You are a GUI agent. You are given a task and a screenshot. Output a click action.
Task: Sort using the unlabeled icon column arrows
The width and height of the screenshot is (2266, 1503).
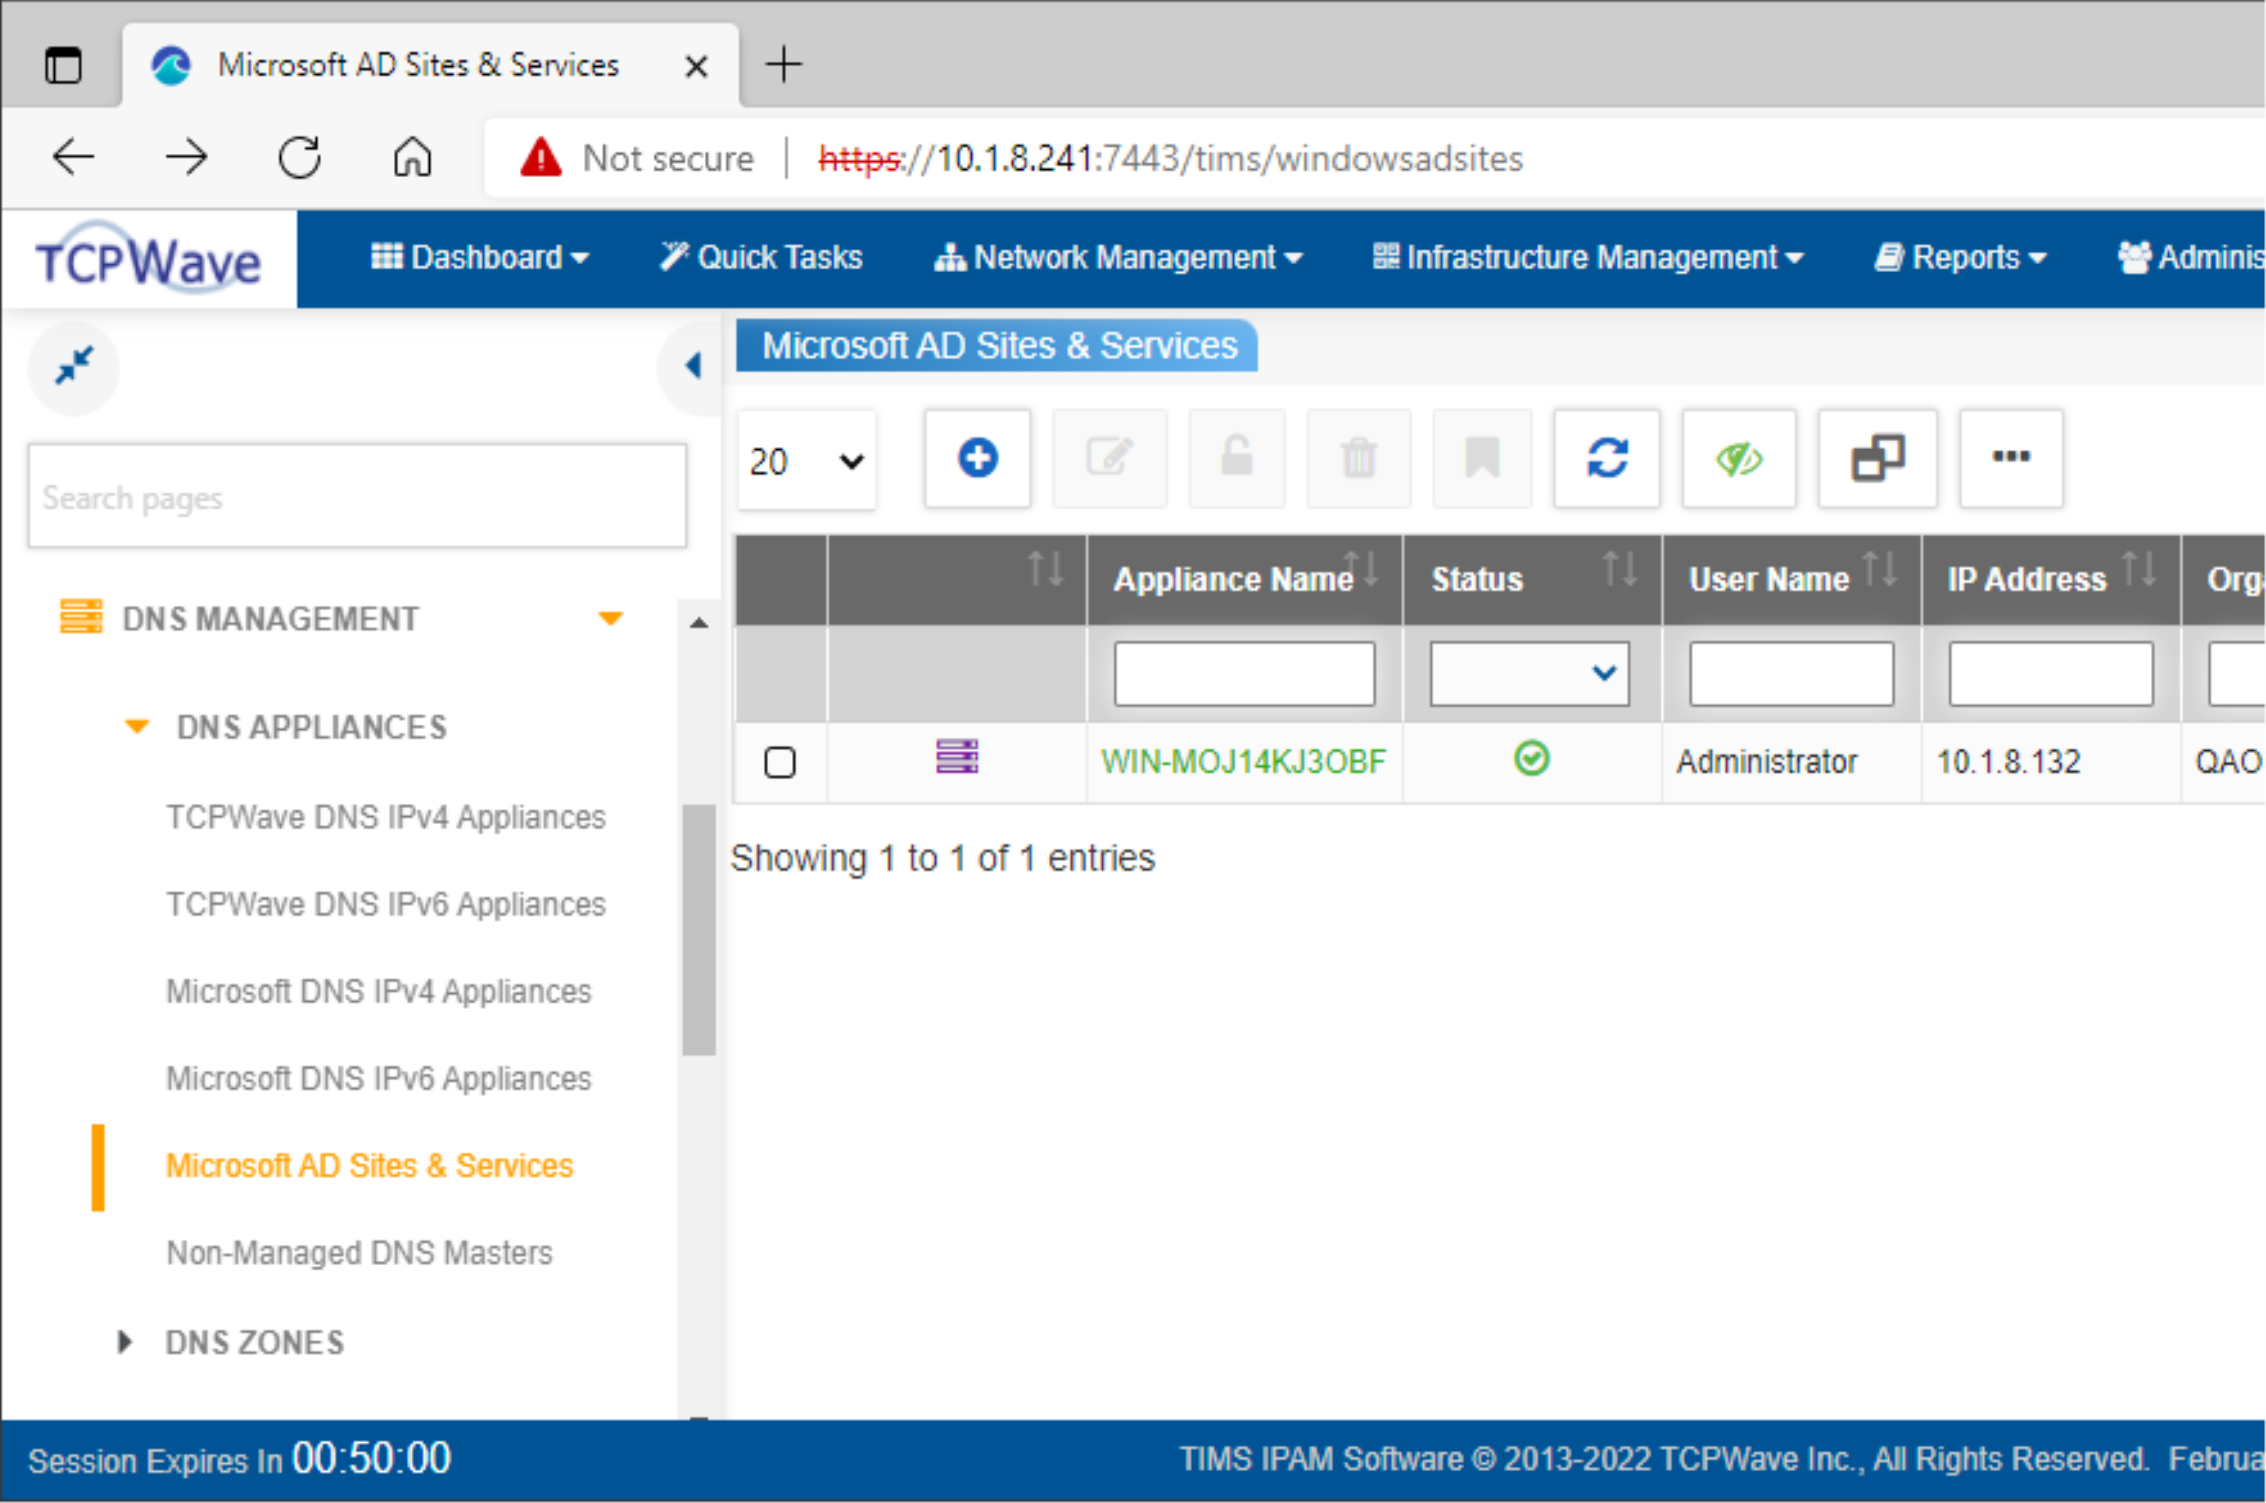[1045, 570]
